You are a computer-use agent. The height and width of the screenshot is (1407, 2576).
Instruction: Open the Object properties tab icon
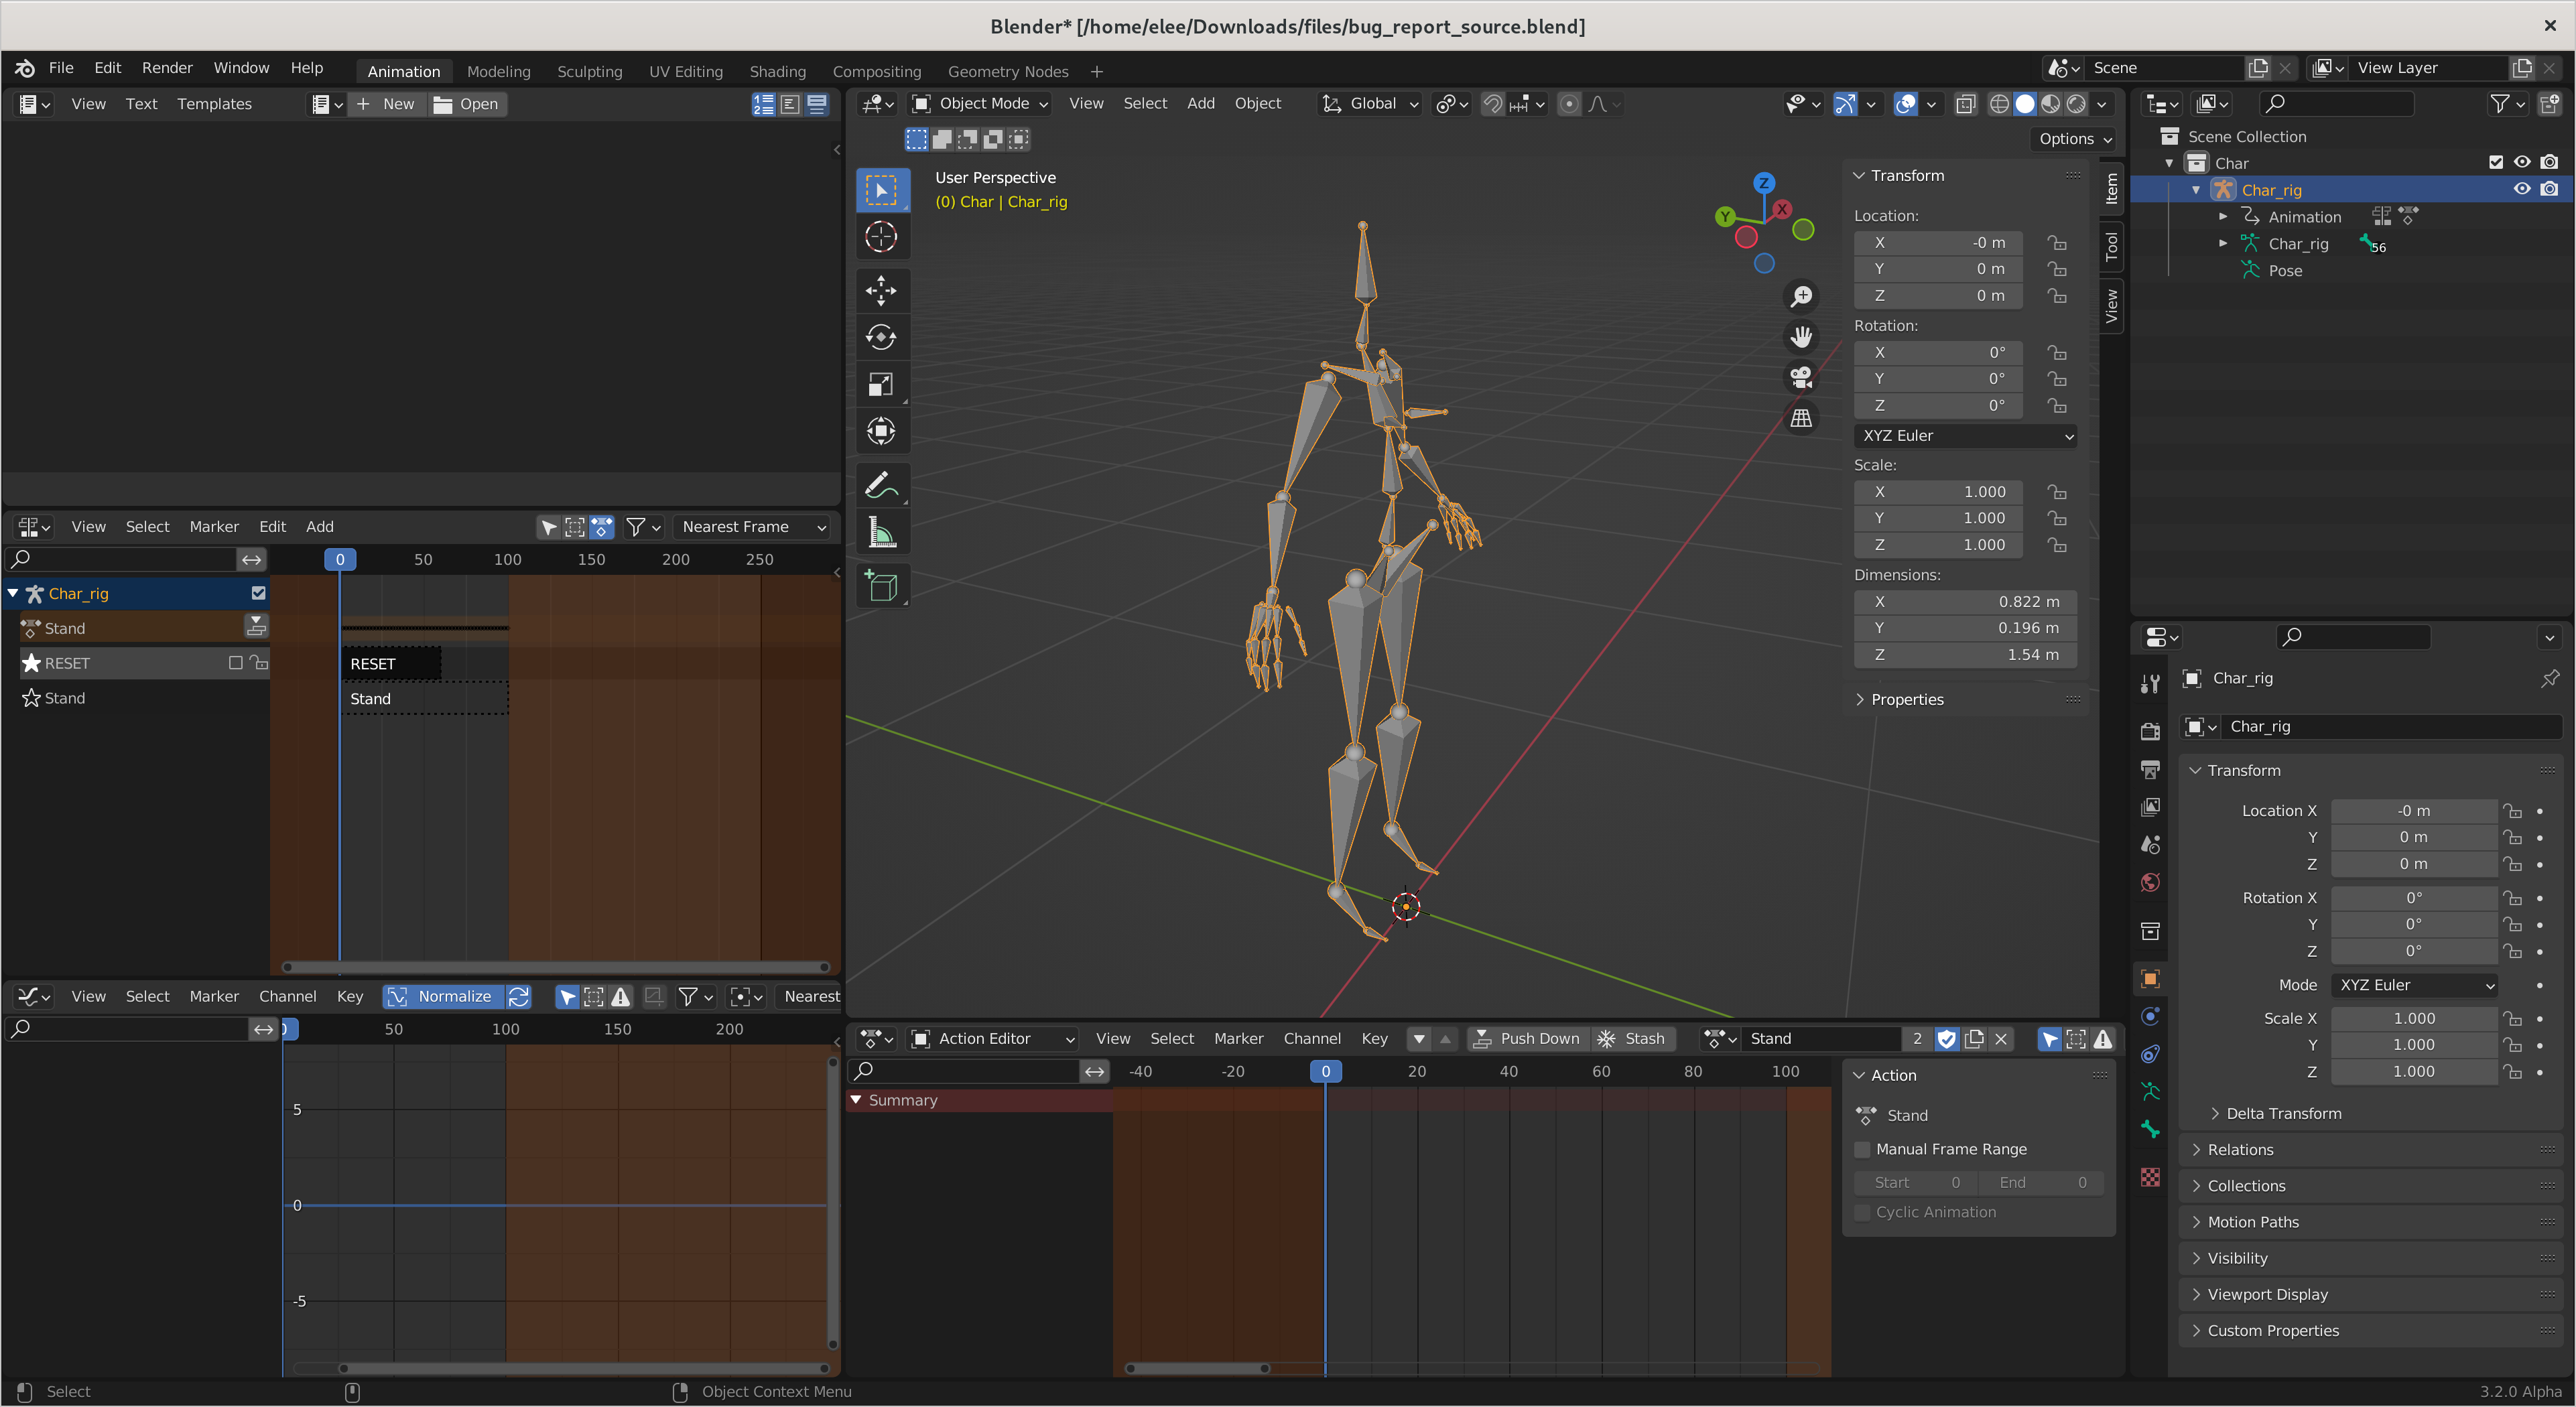tap(2150, 978)
